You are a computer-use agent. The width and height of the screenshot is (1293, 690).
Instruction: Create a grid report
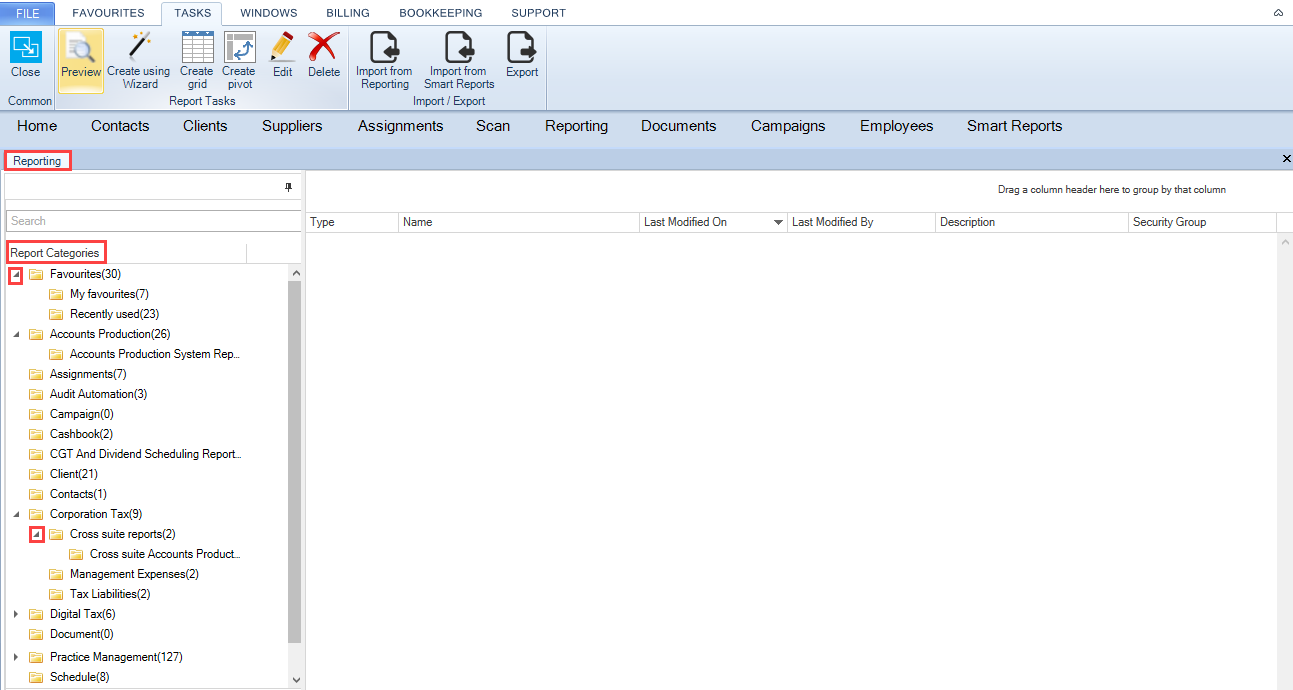pos(197,60)
